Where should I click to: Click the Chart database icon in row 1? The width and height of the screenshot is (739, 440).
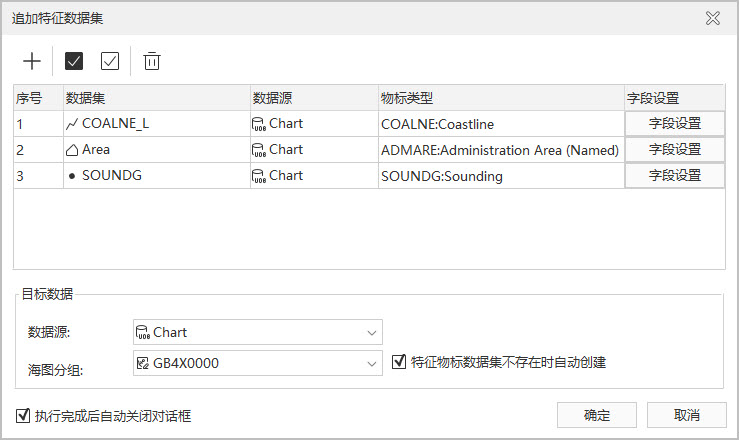[258, 124]
